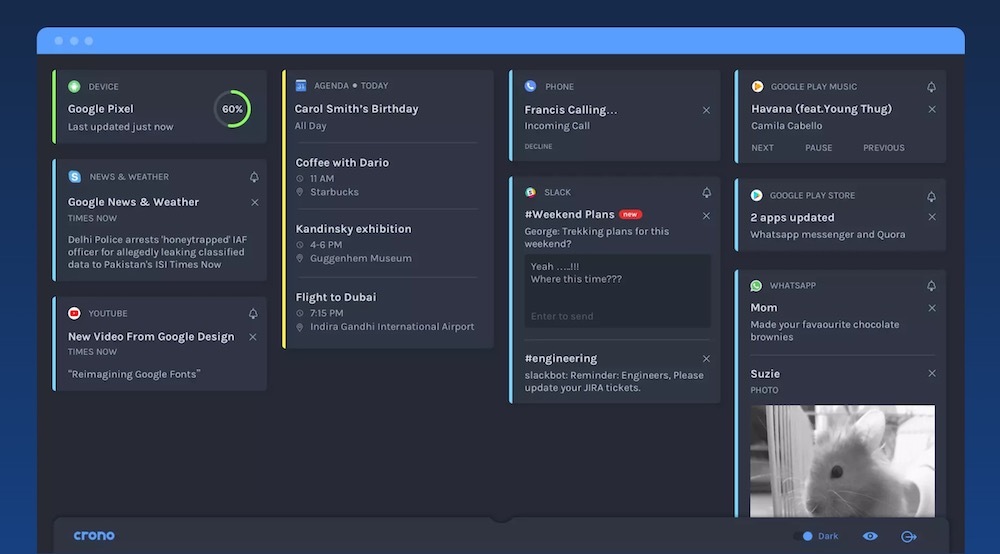The image size is (1000, 554).
Task: Click the Google Play Store bell icon
Action: [x=932, y=196]
